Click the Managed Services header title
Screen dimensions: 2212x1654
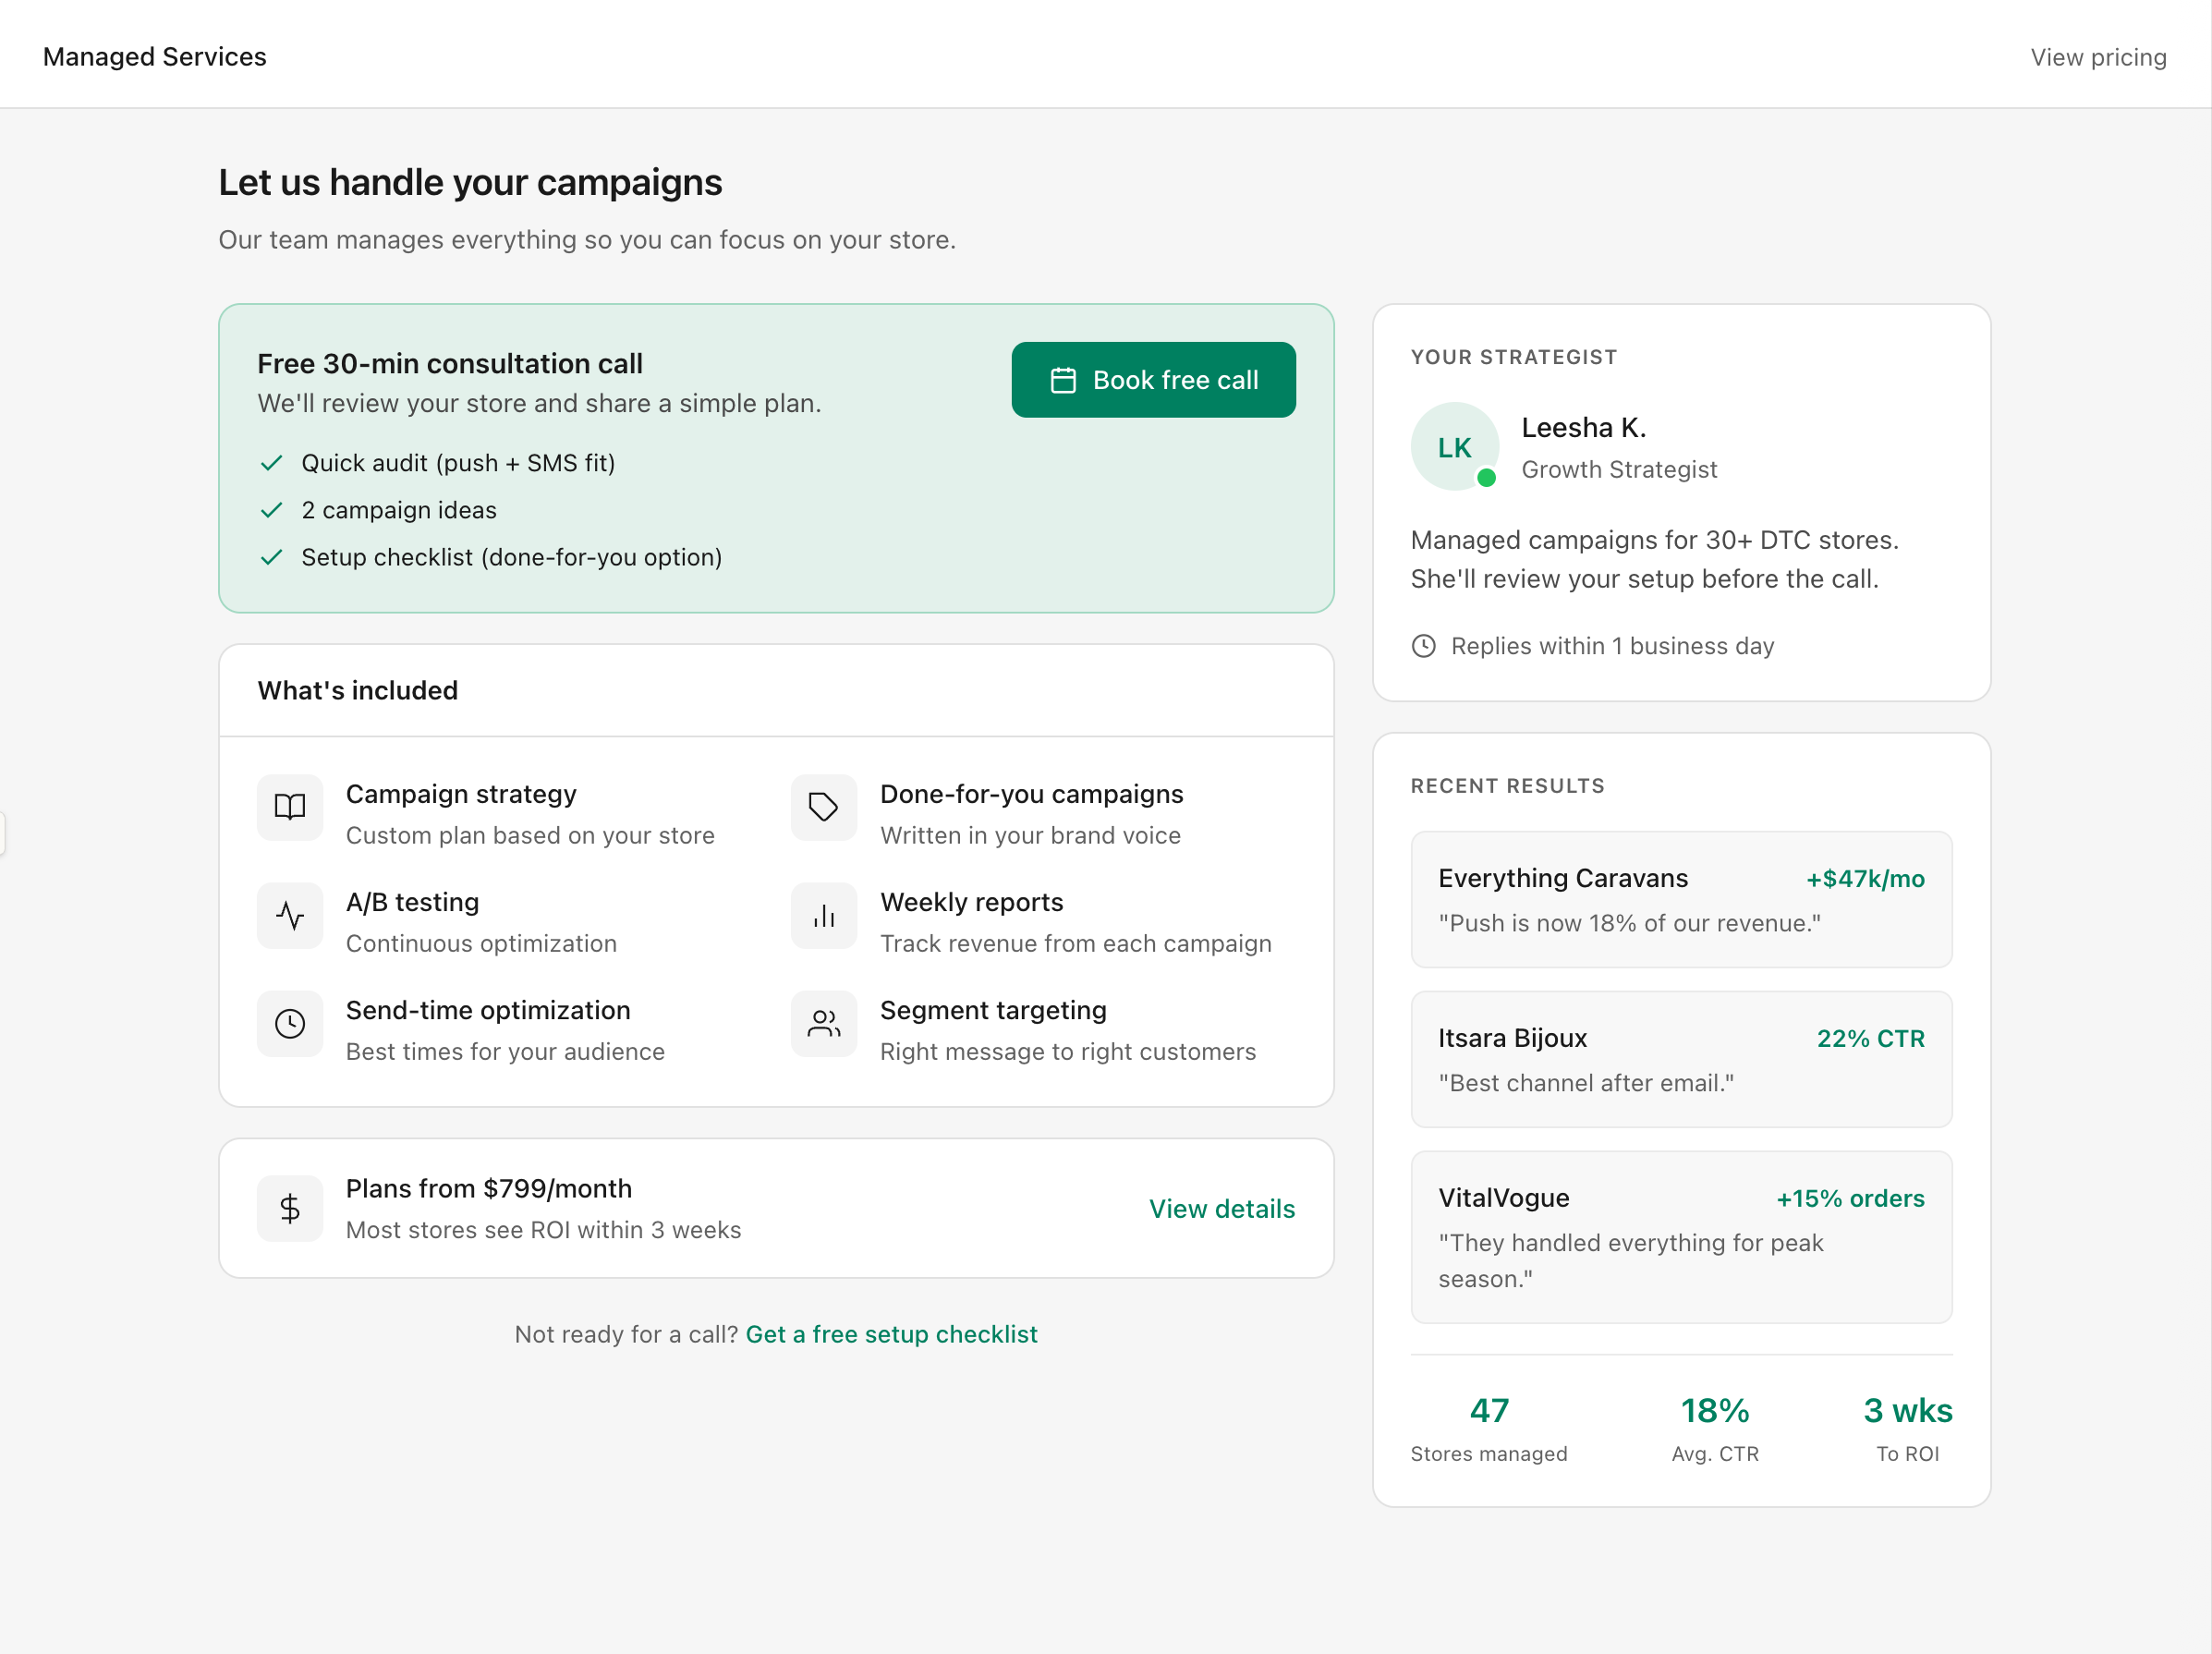[x=155, y=57]
